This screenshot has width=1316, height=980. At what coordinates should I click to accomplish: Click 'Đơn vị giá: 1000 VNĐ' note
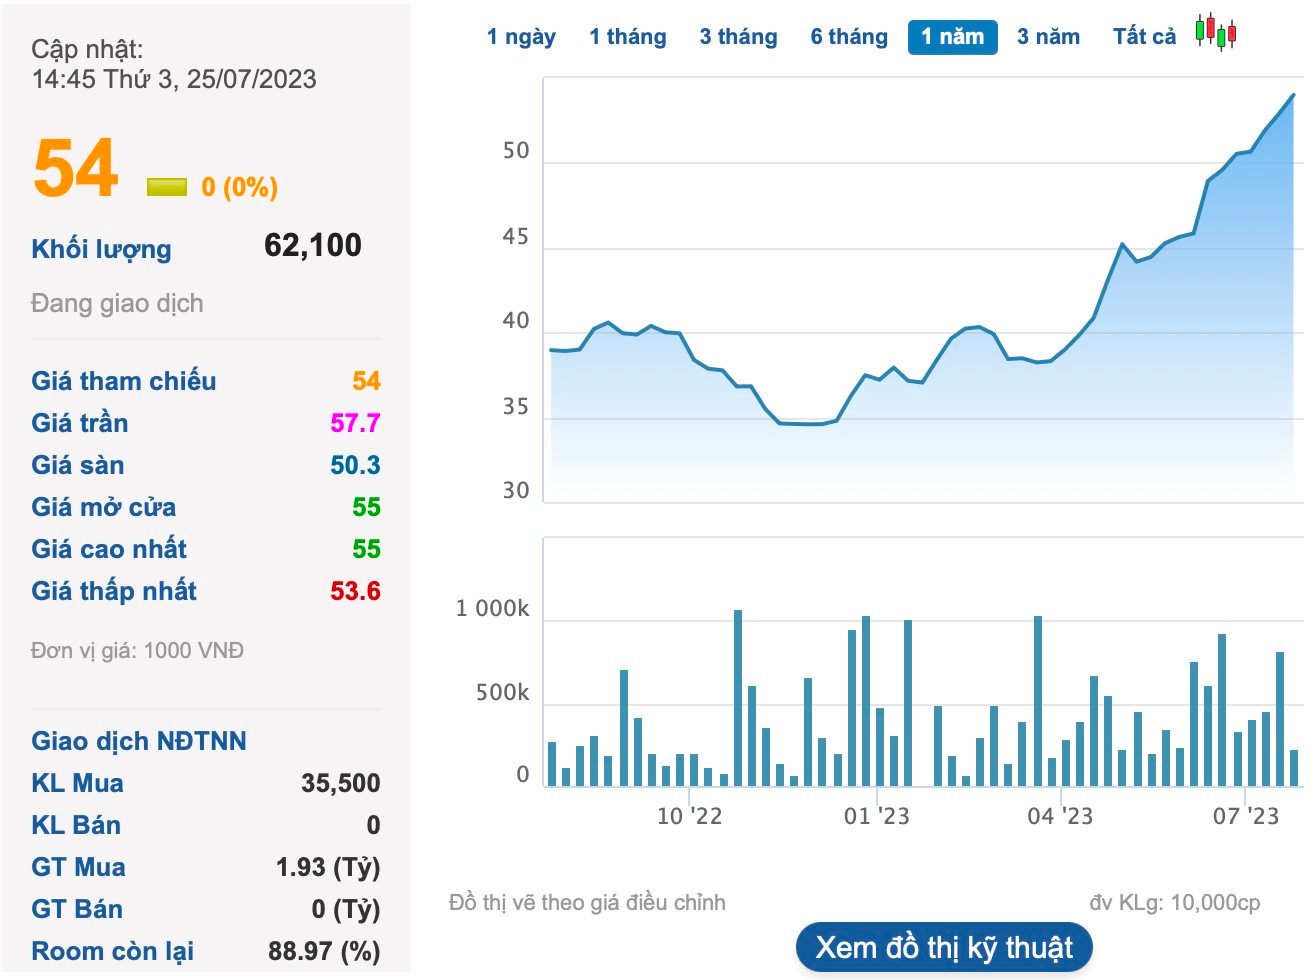pos(137,651)
